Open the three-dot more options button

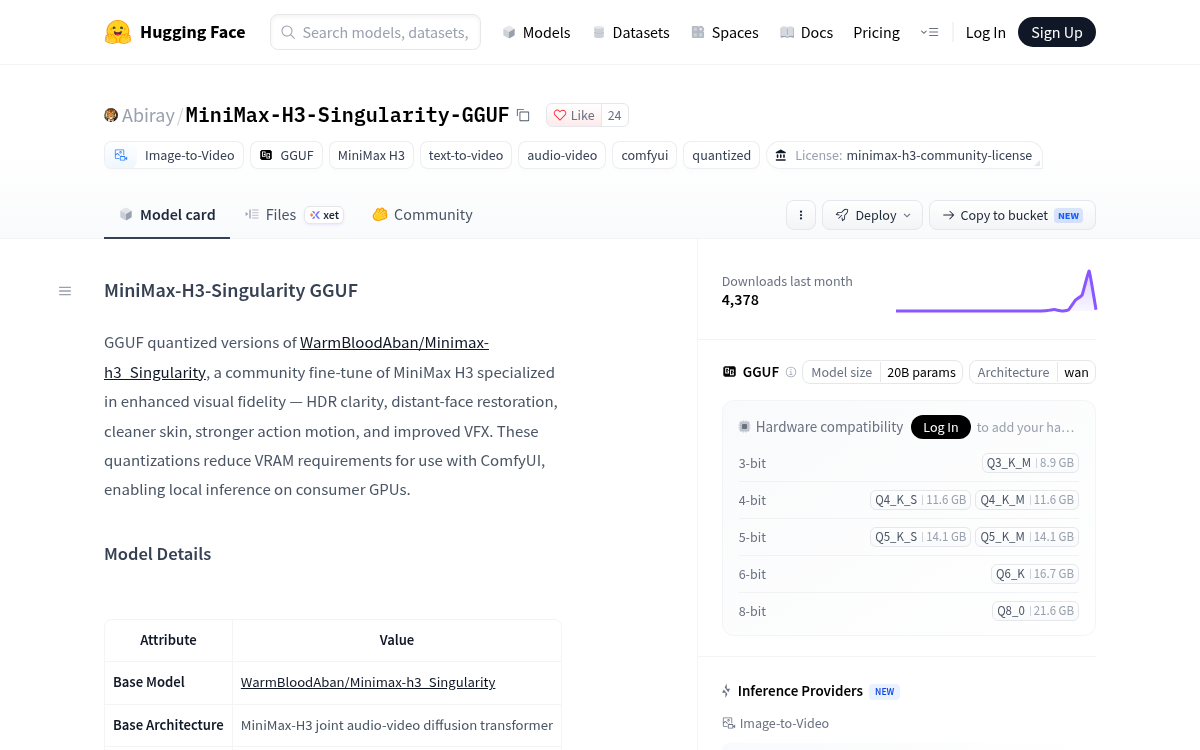pos(800,215)
